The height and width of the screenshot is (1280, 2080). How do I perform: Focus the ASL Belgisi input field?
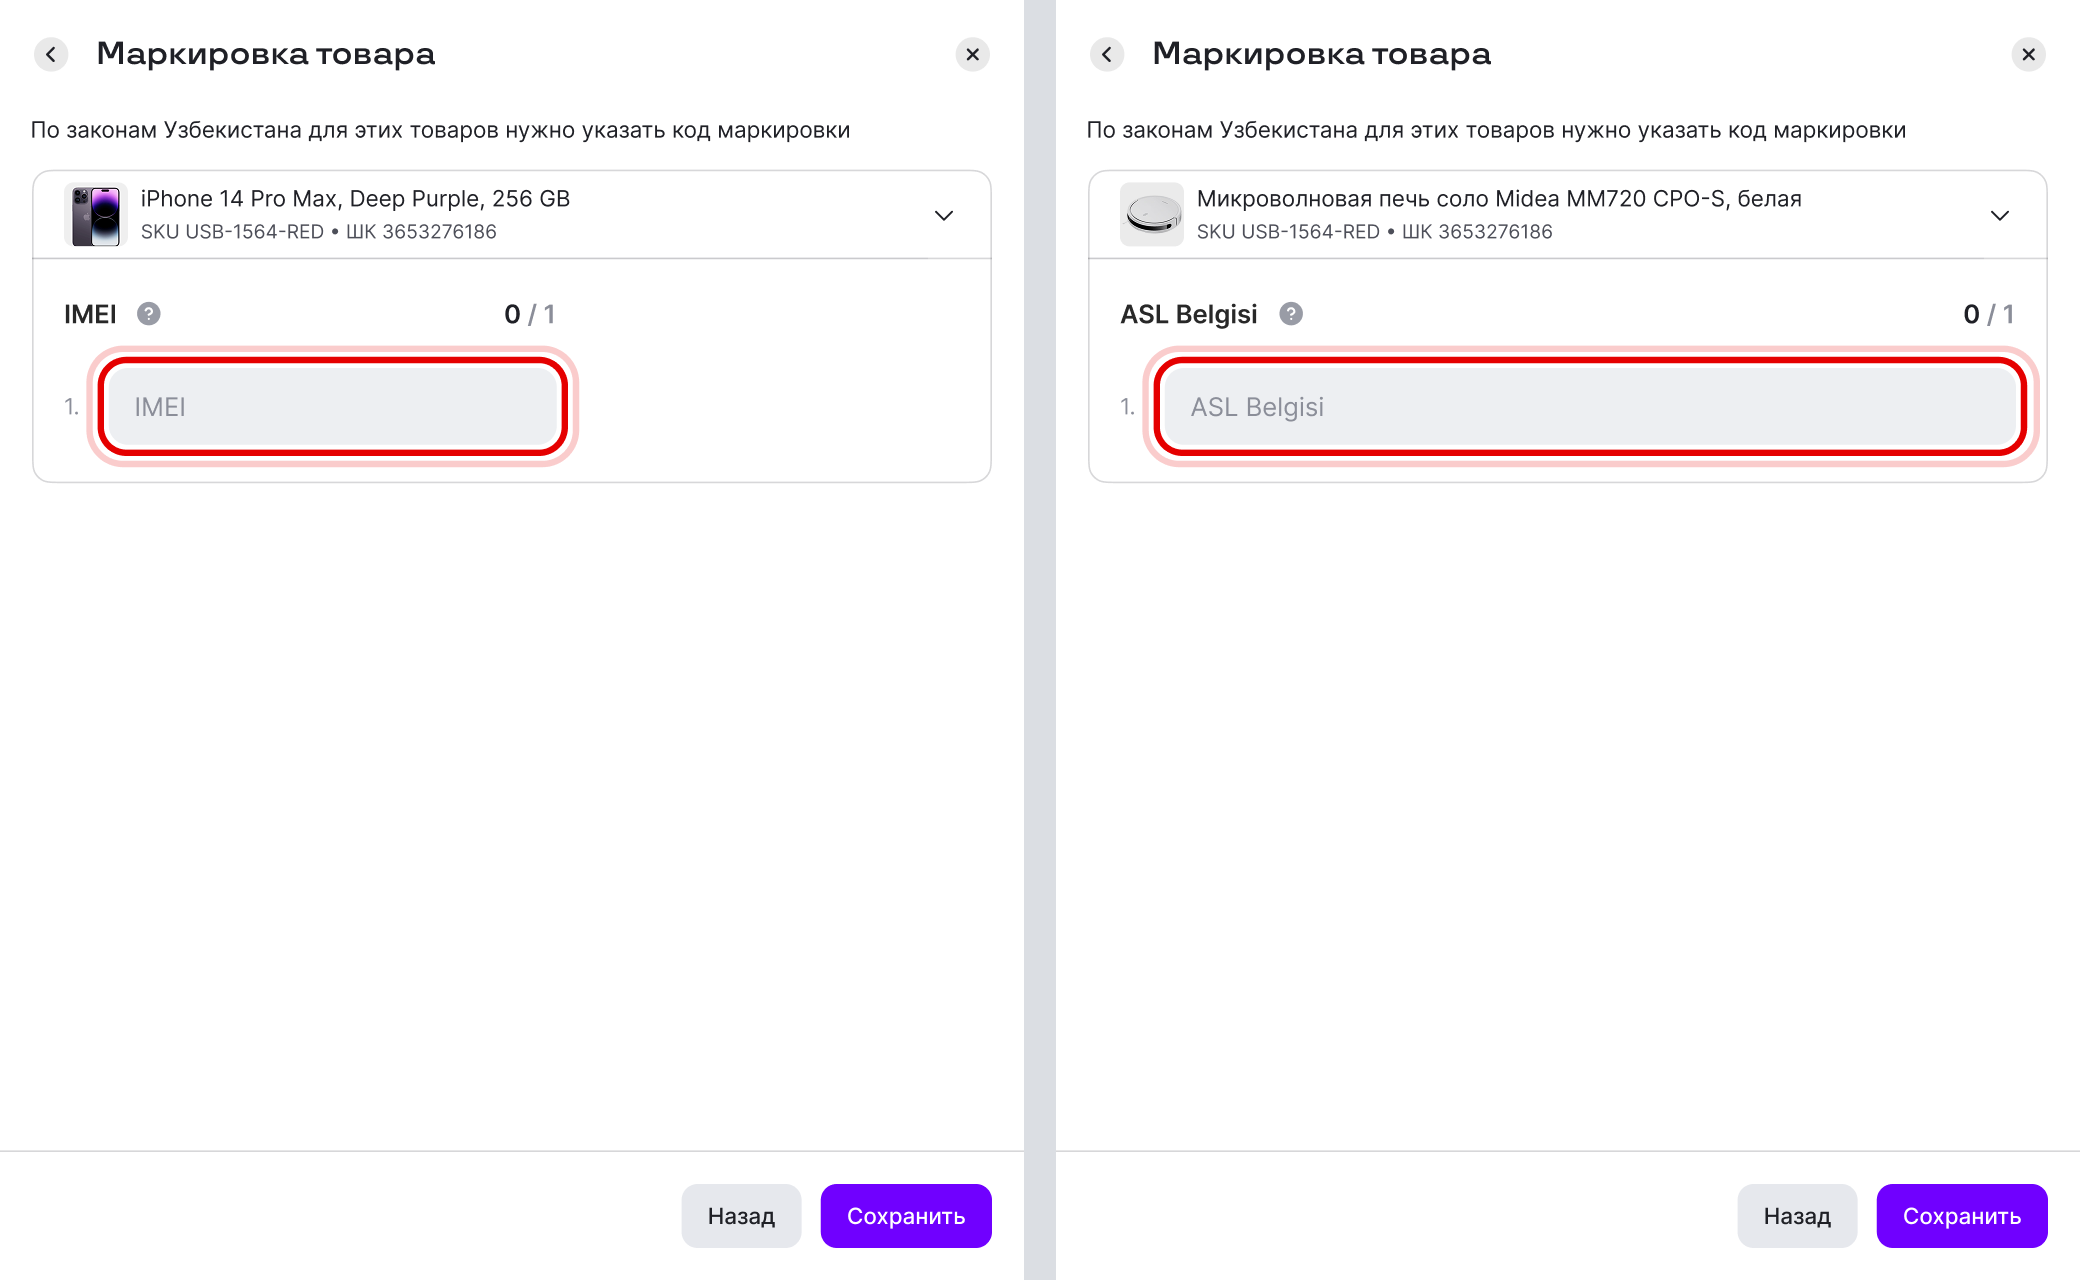point(1590,406)
